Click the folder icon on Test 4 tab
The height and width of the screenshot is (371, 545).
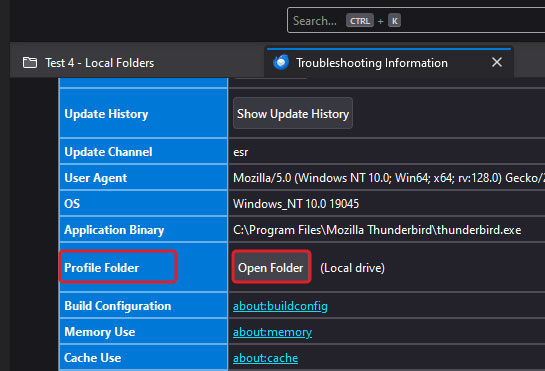pyautogui.click(x=30, y=63)
